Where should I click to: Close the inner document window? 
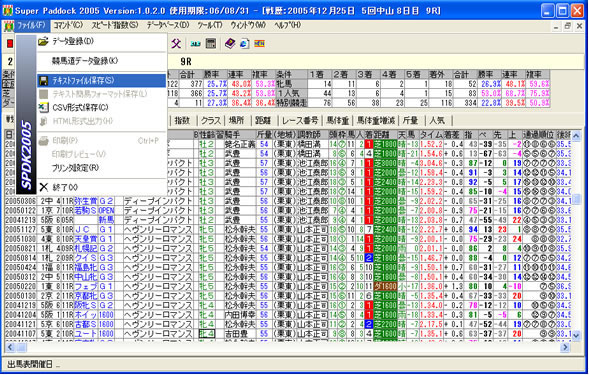[x=578, y=26]
